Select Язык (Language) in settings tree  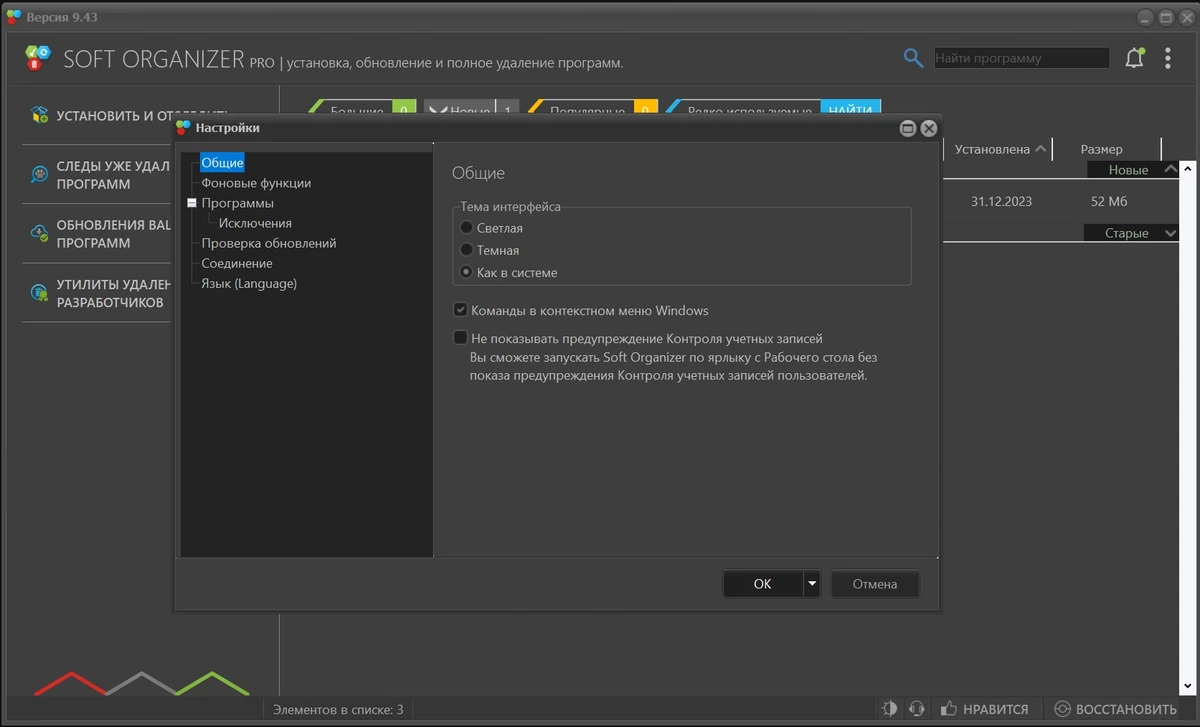pyautogui.click(x=249, y=283)
